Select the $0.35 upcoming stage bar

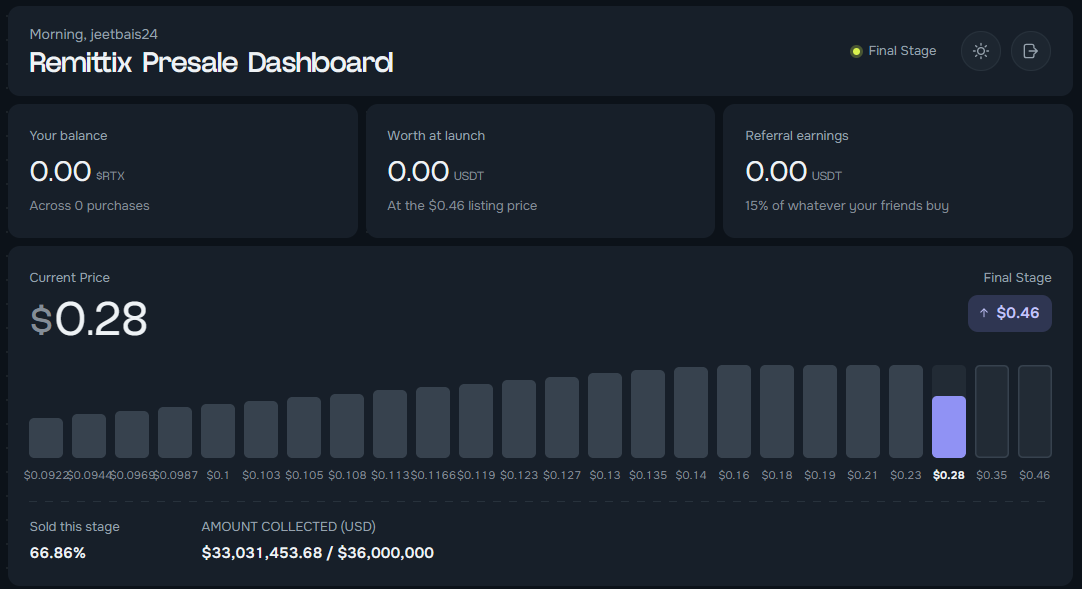tap(992, 412)
